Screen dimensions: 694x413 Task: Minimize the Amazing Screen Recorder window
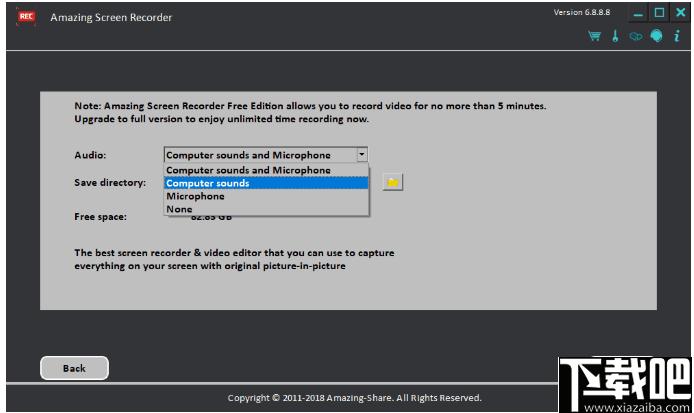(x=638, y=13)
